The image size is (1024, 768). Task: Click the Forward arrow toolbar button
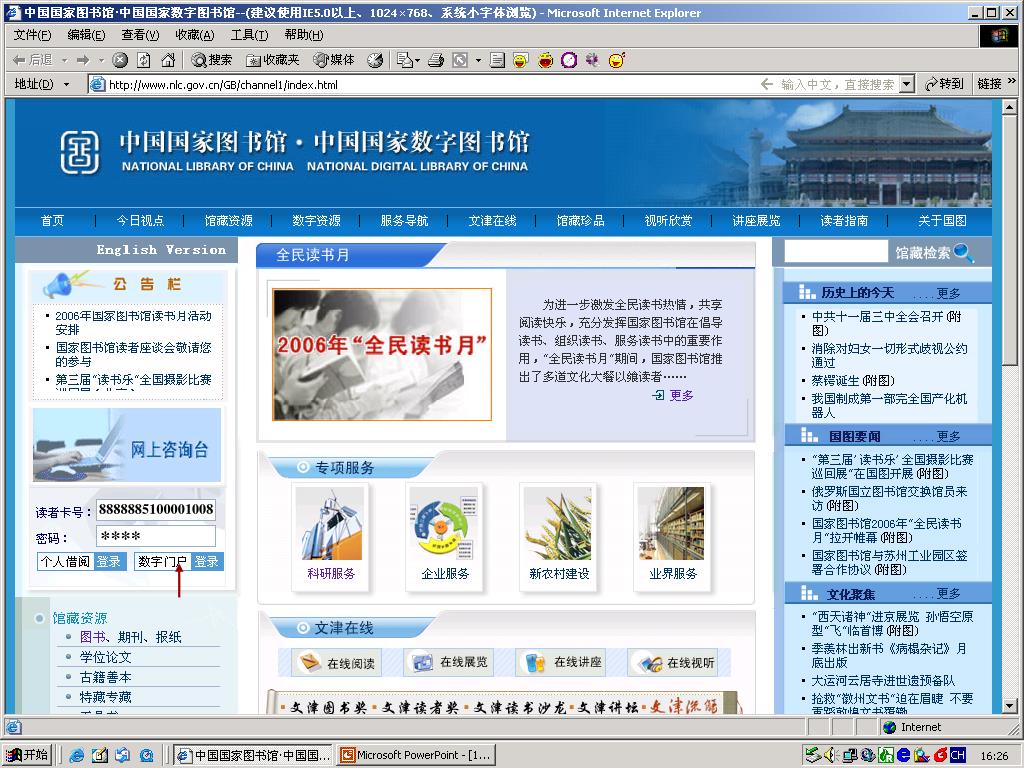(x=83, y=60)
